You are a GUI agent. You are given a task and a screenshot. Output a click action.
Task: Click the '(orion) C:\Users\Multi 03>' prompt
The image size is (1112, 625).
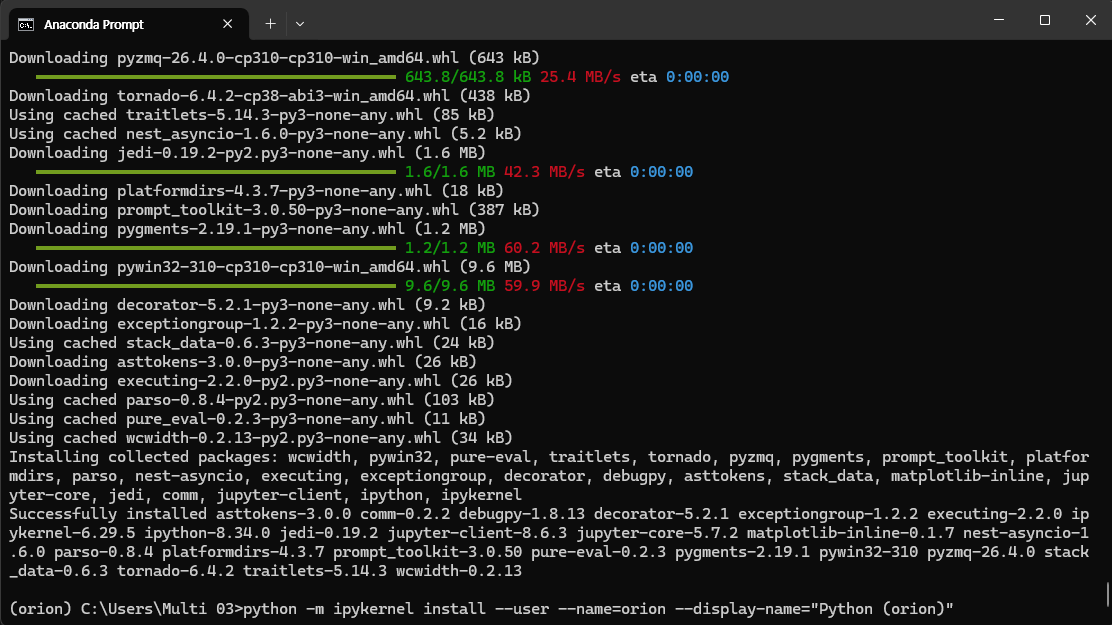click(x=126, y=609)
